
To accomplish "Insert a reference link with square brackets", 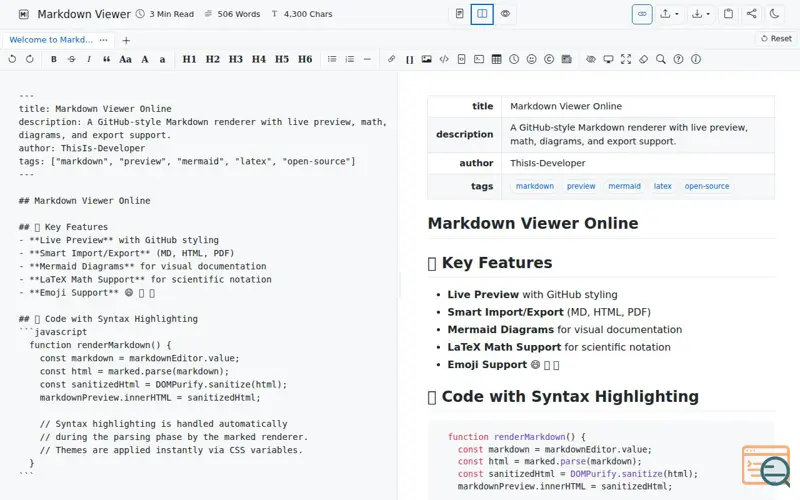I will [409, 59].
